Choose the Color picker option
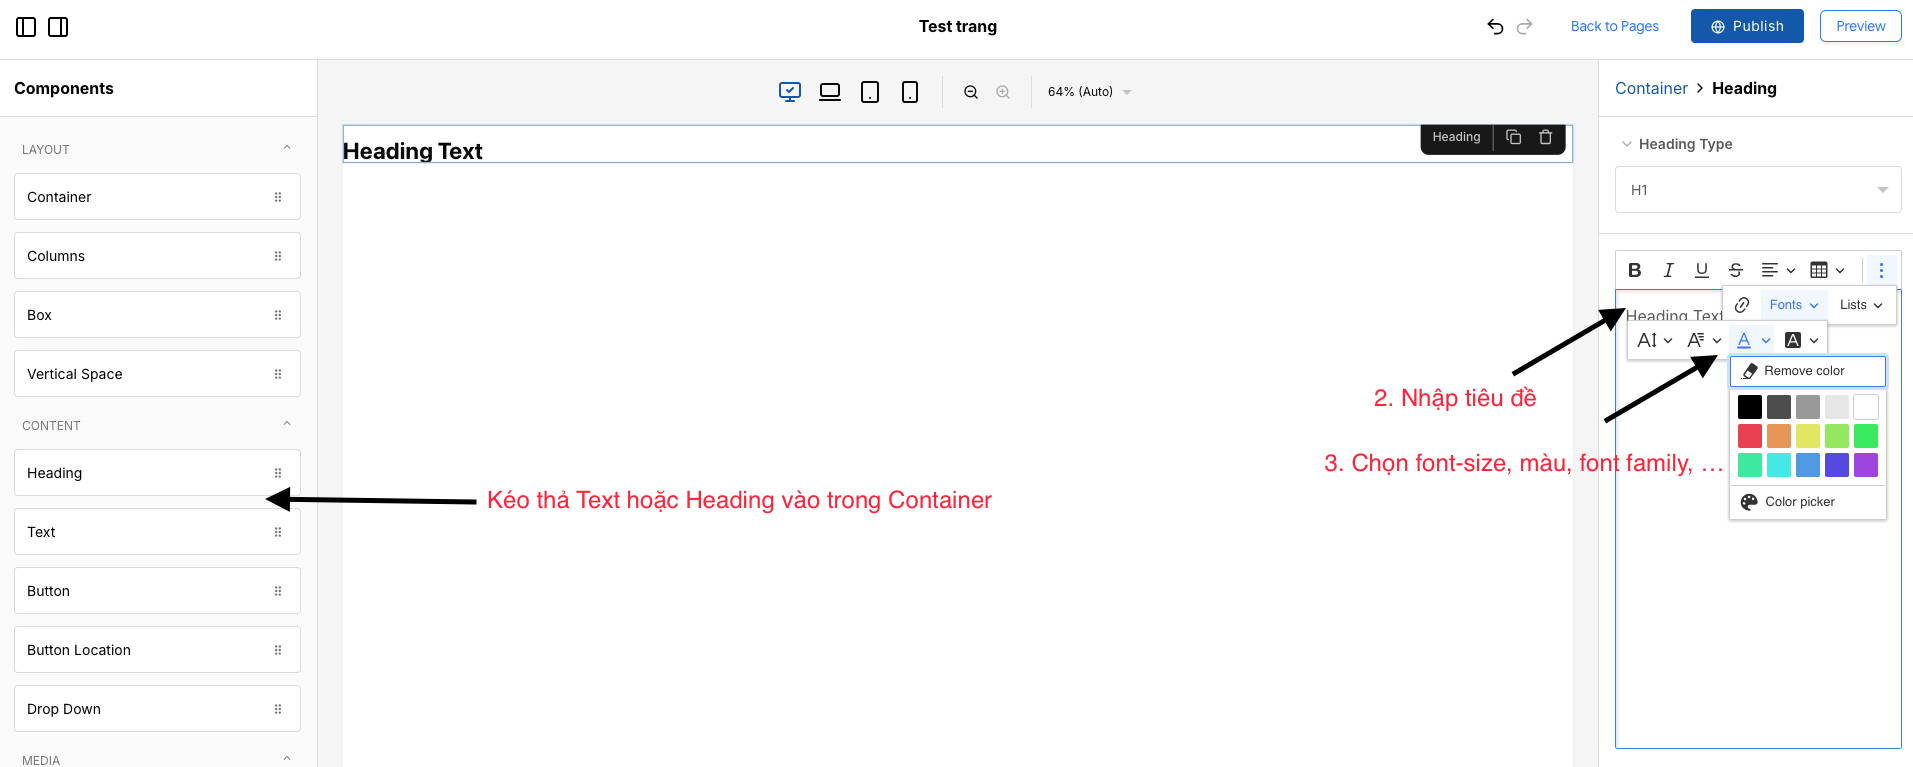 click(1800, 502)
